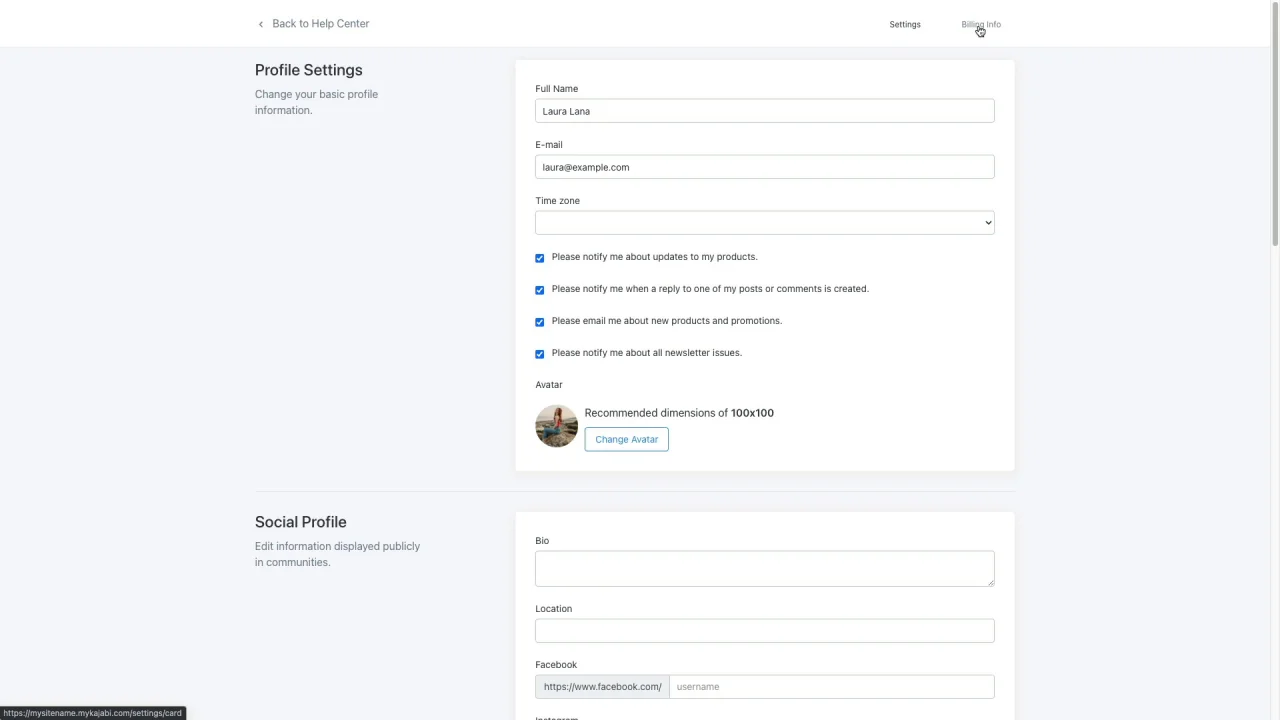Select the Location input field
The image size is (1280, 720).
(764, 630)
